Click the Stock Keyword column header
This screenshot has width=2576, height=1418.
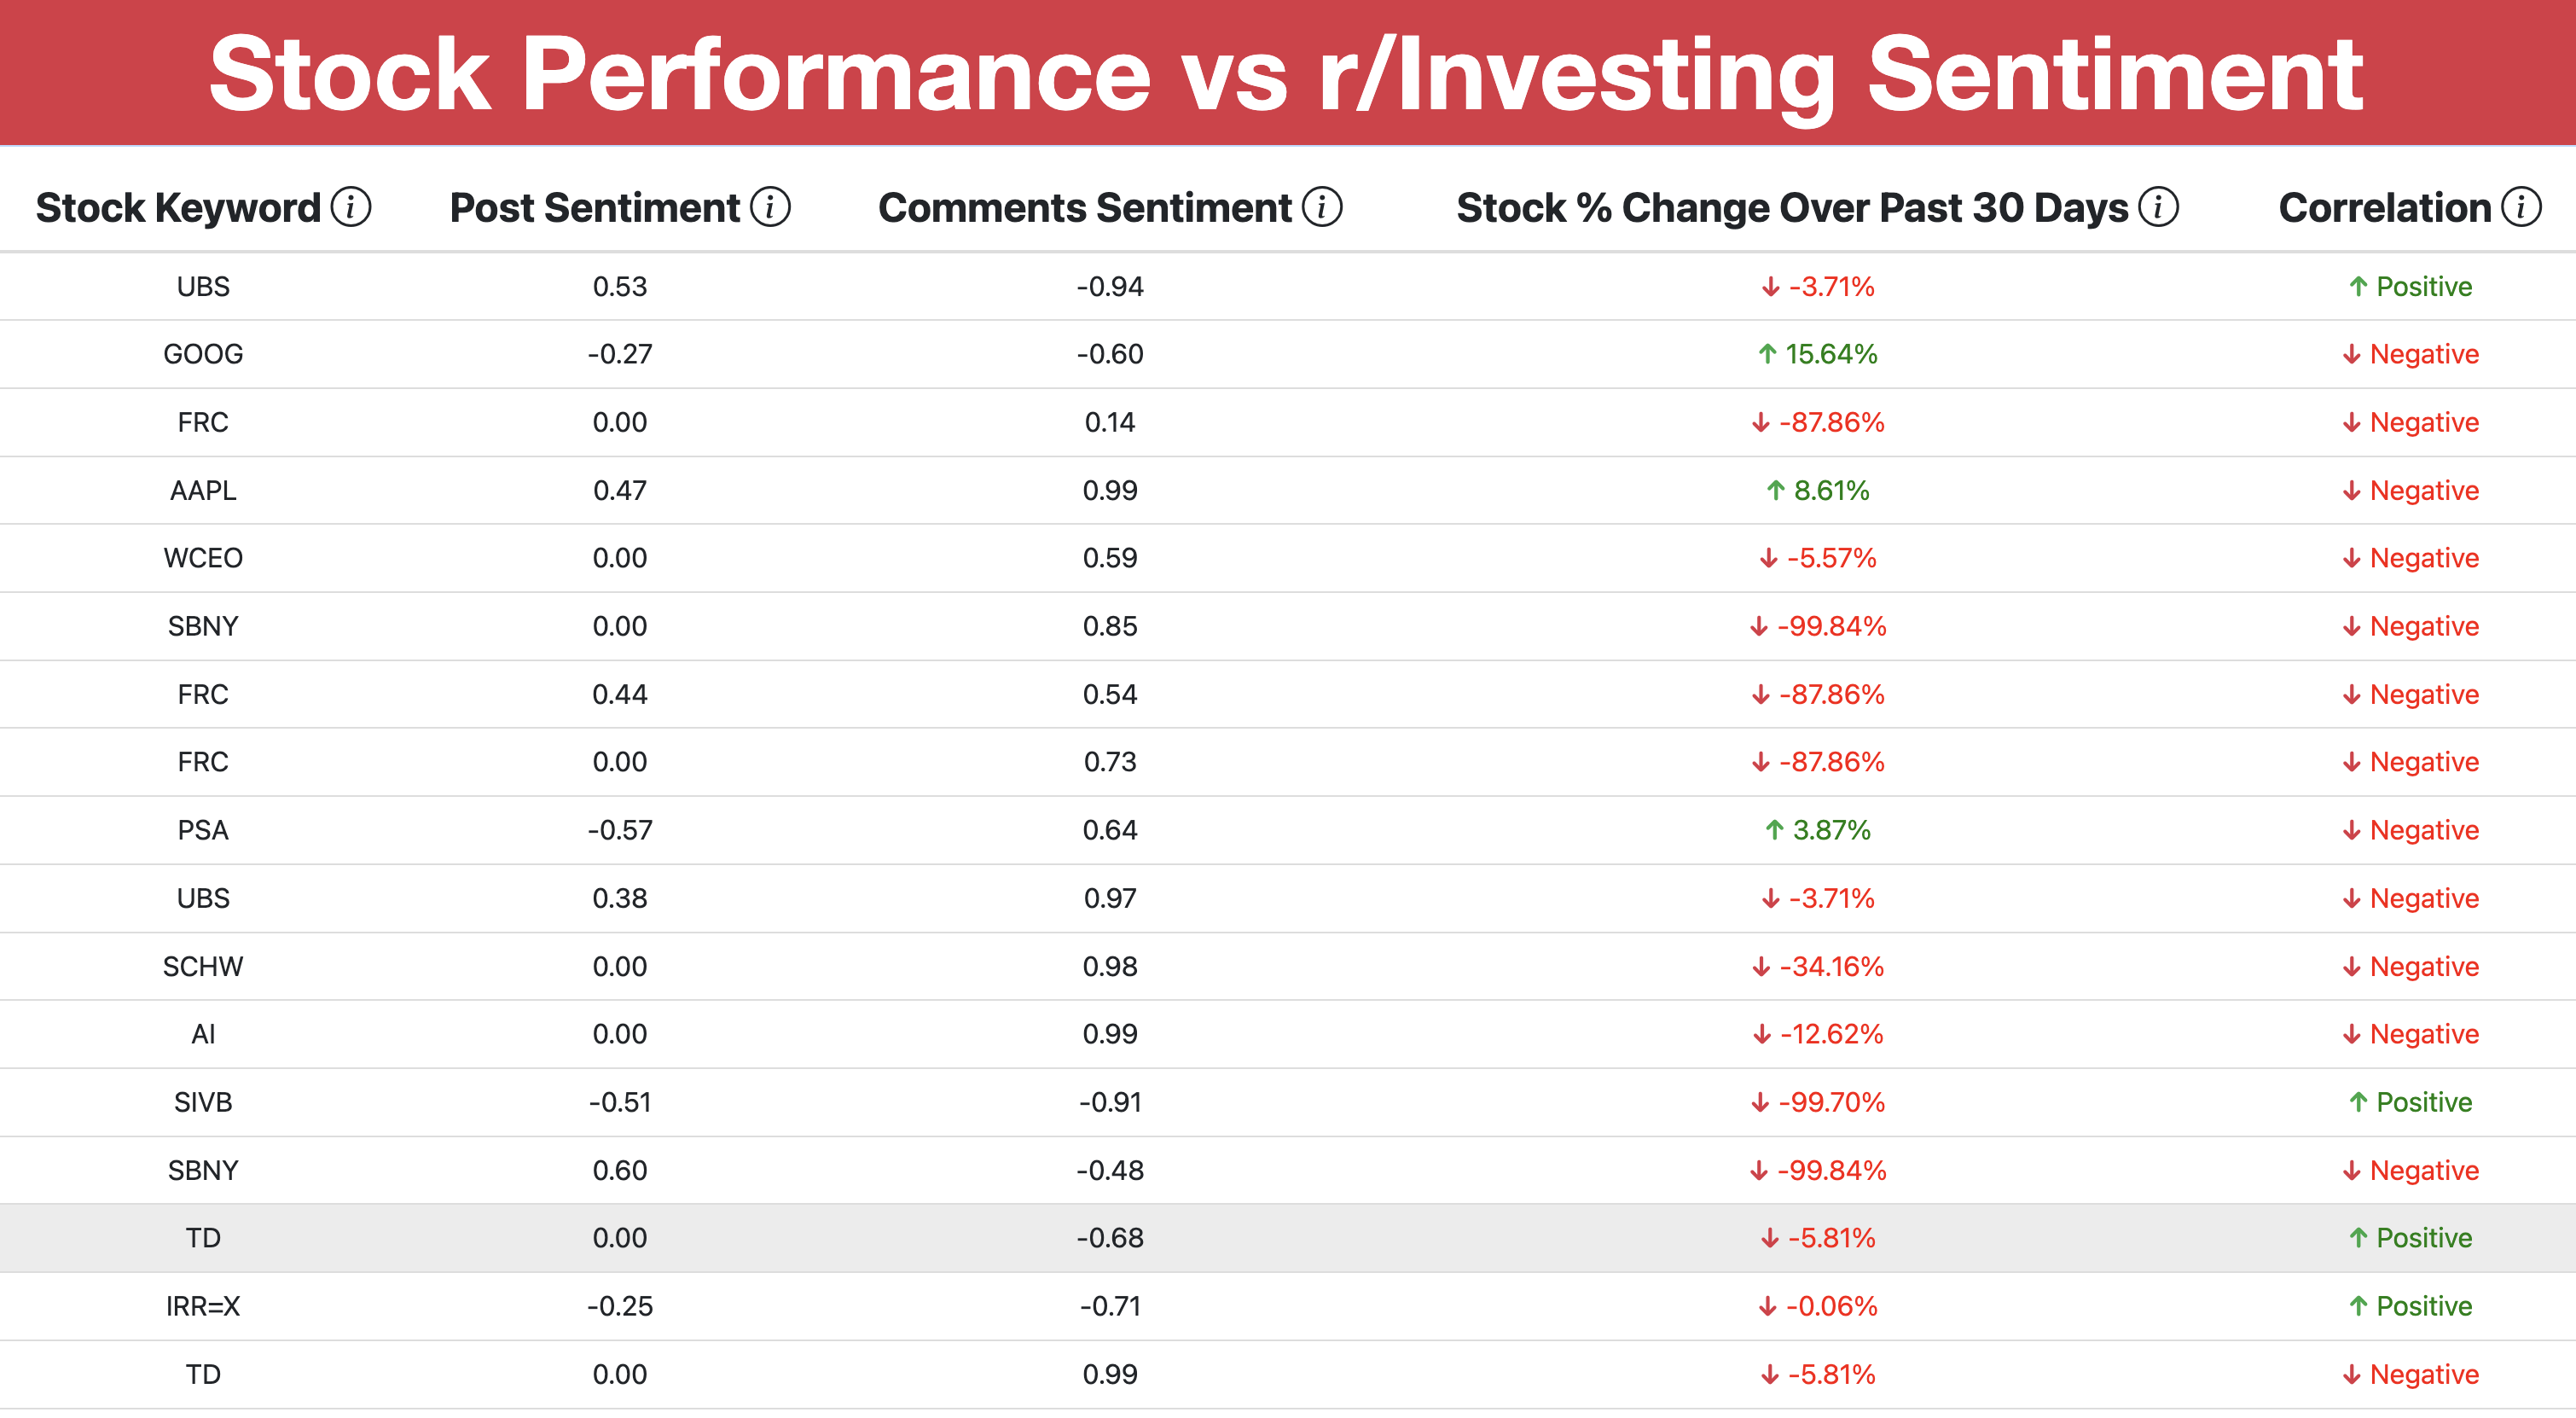(x=178, y=207)
